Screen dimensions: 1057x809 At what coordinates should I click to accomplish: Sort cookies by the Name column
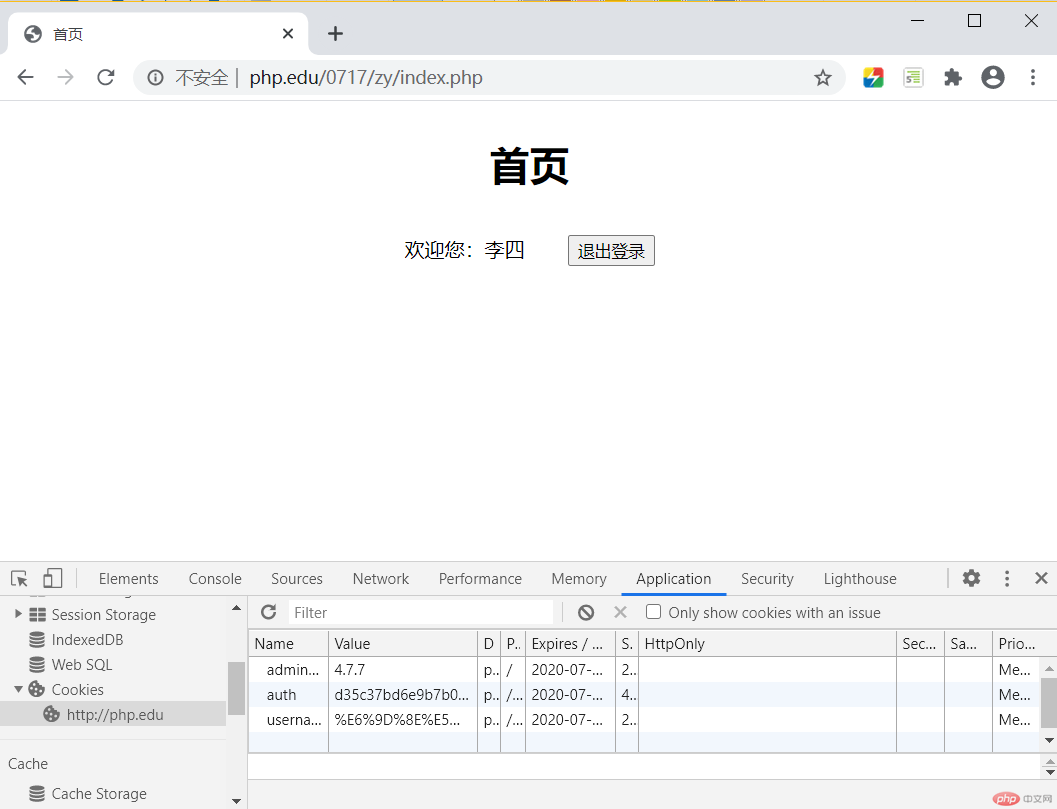pyautogui.click(x=289, y=644)
